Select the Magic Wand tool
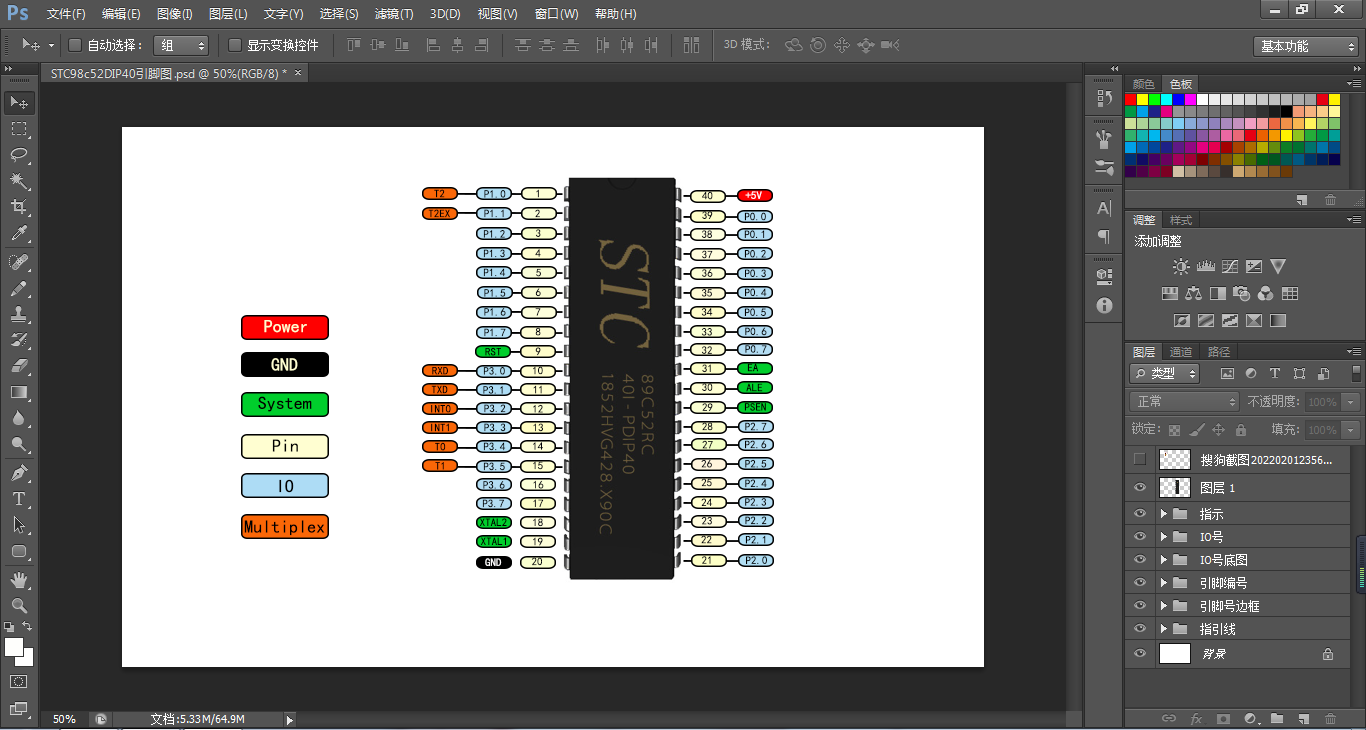The height and width of the screenshot is (730, 1366). coord(19,181)
